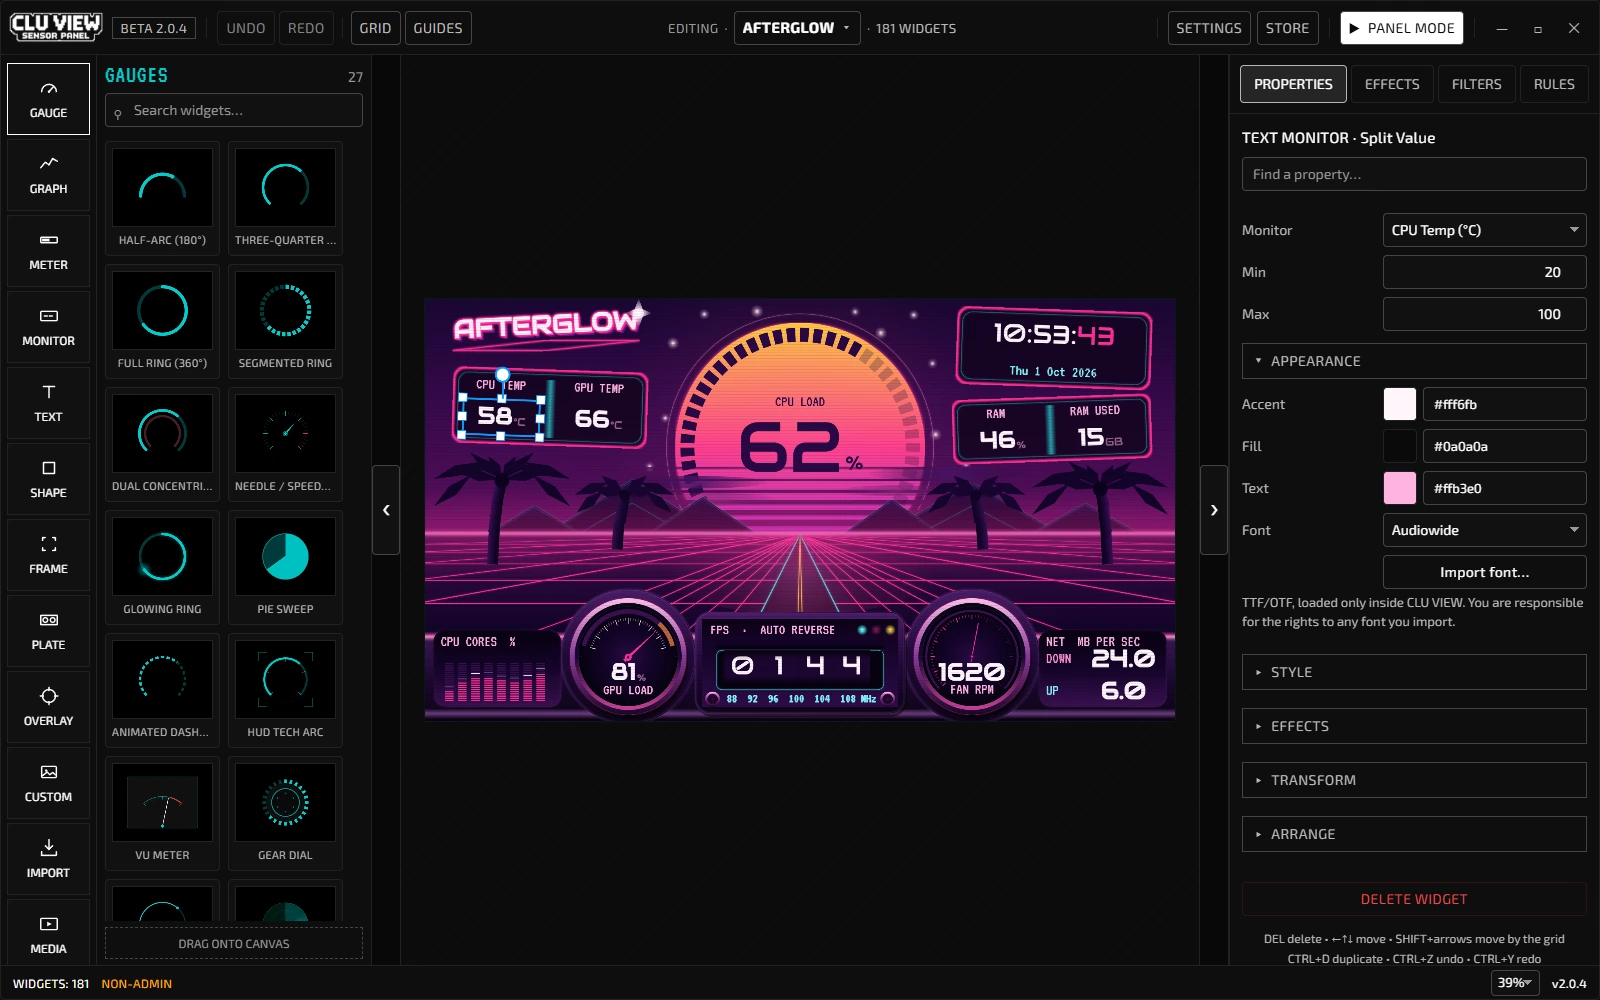1600x1000 pixels.
Task: Click the Import font button
Action: (1484, 572)
